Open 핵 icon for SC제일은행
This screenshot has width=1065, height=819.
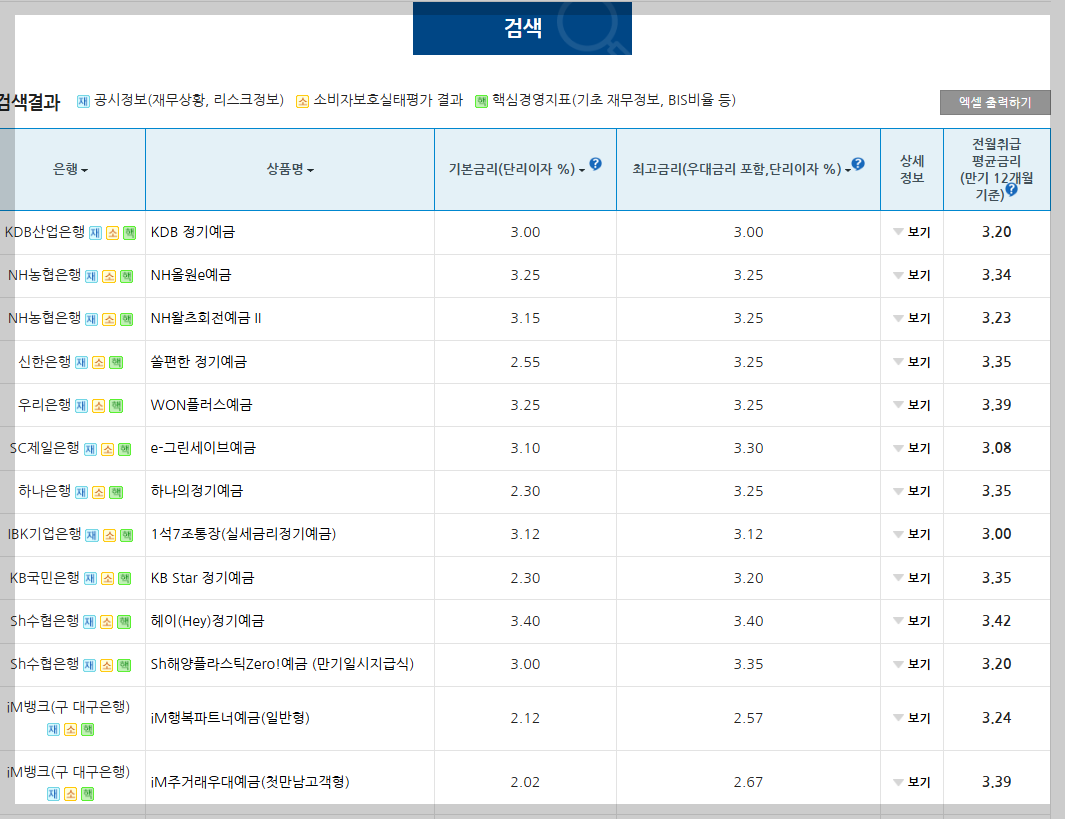click(125, 450)
